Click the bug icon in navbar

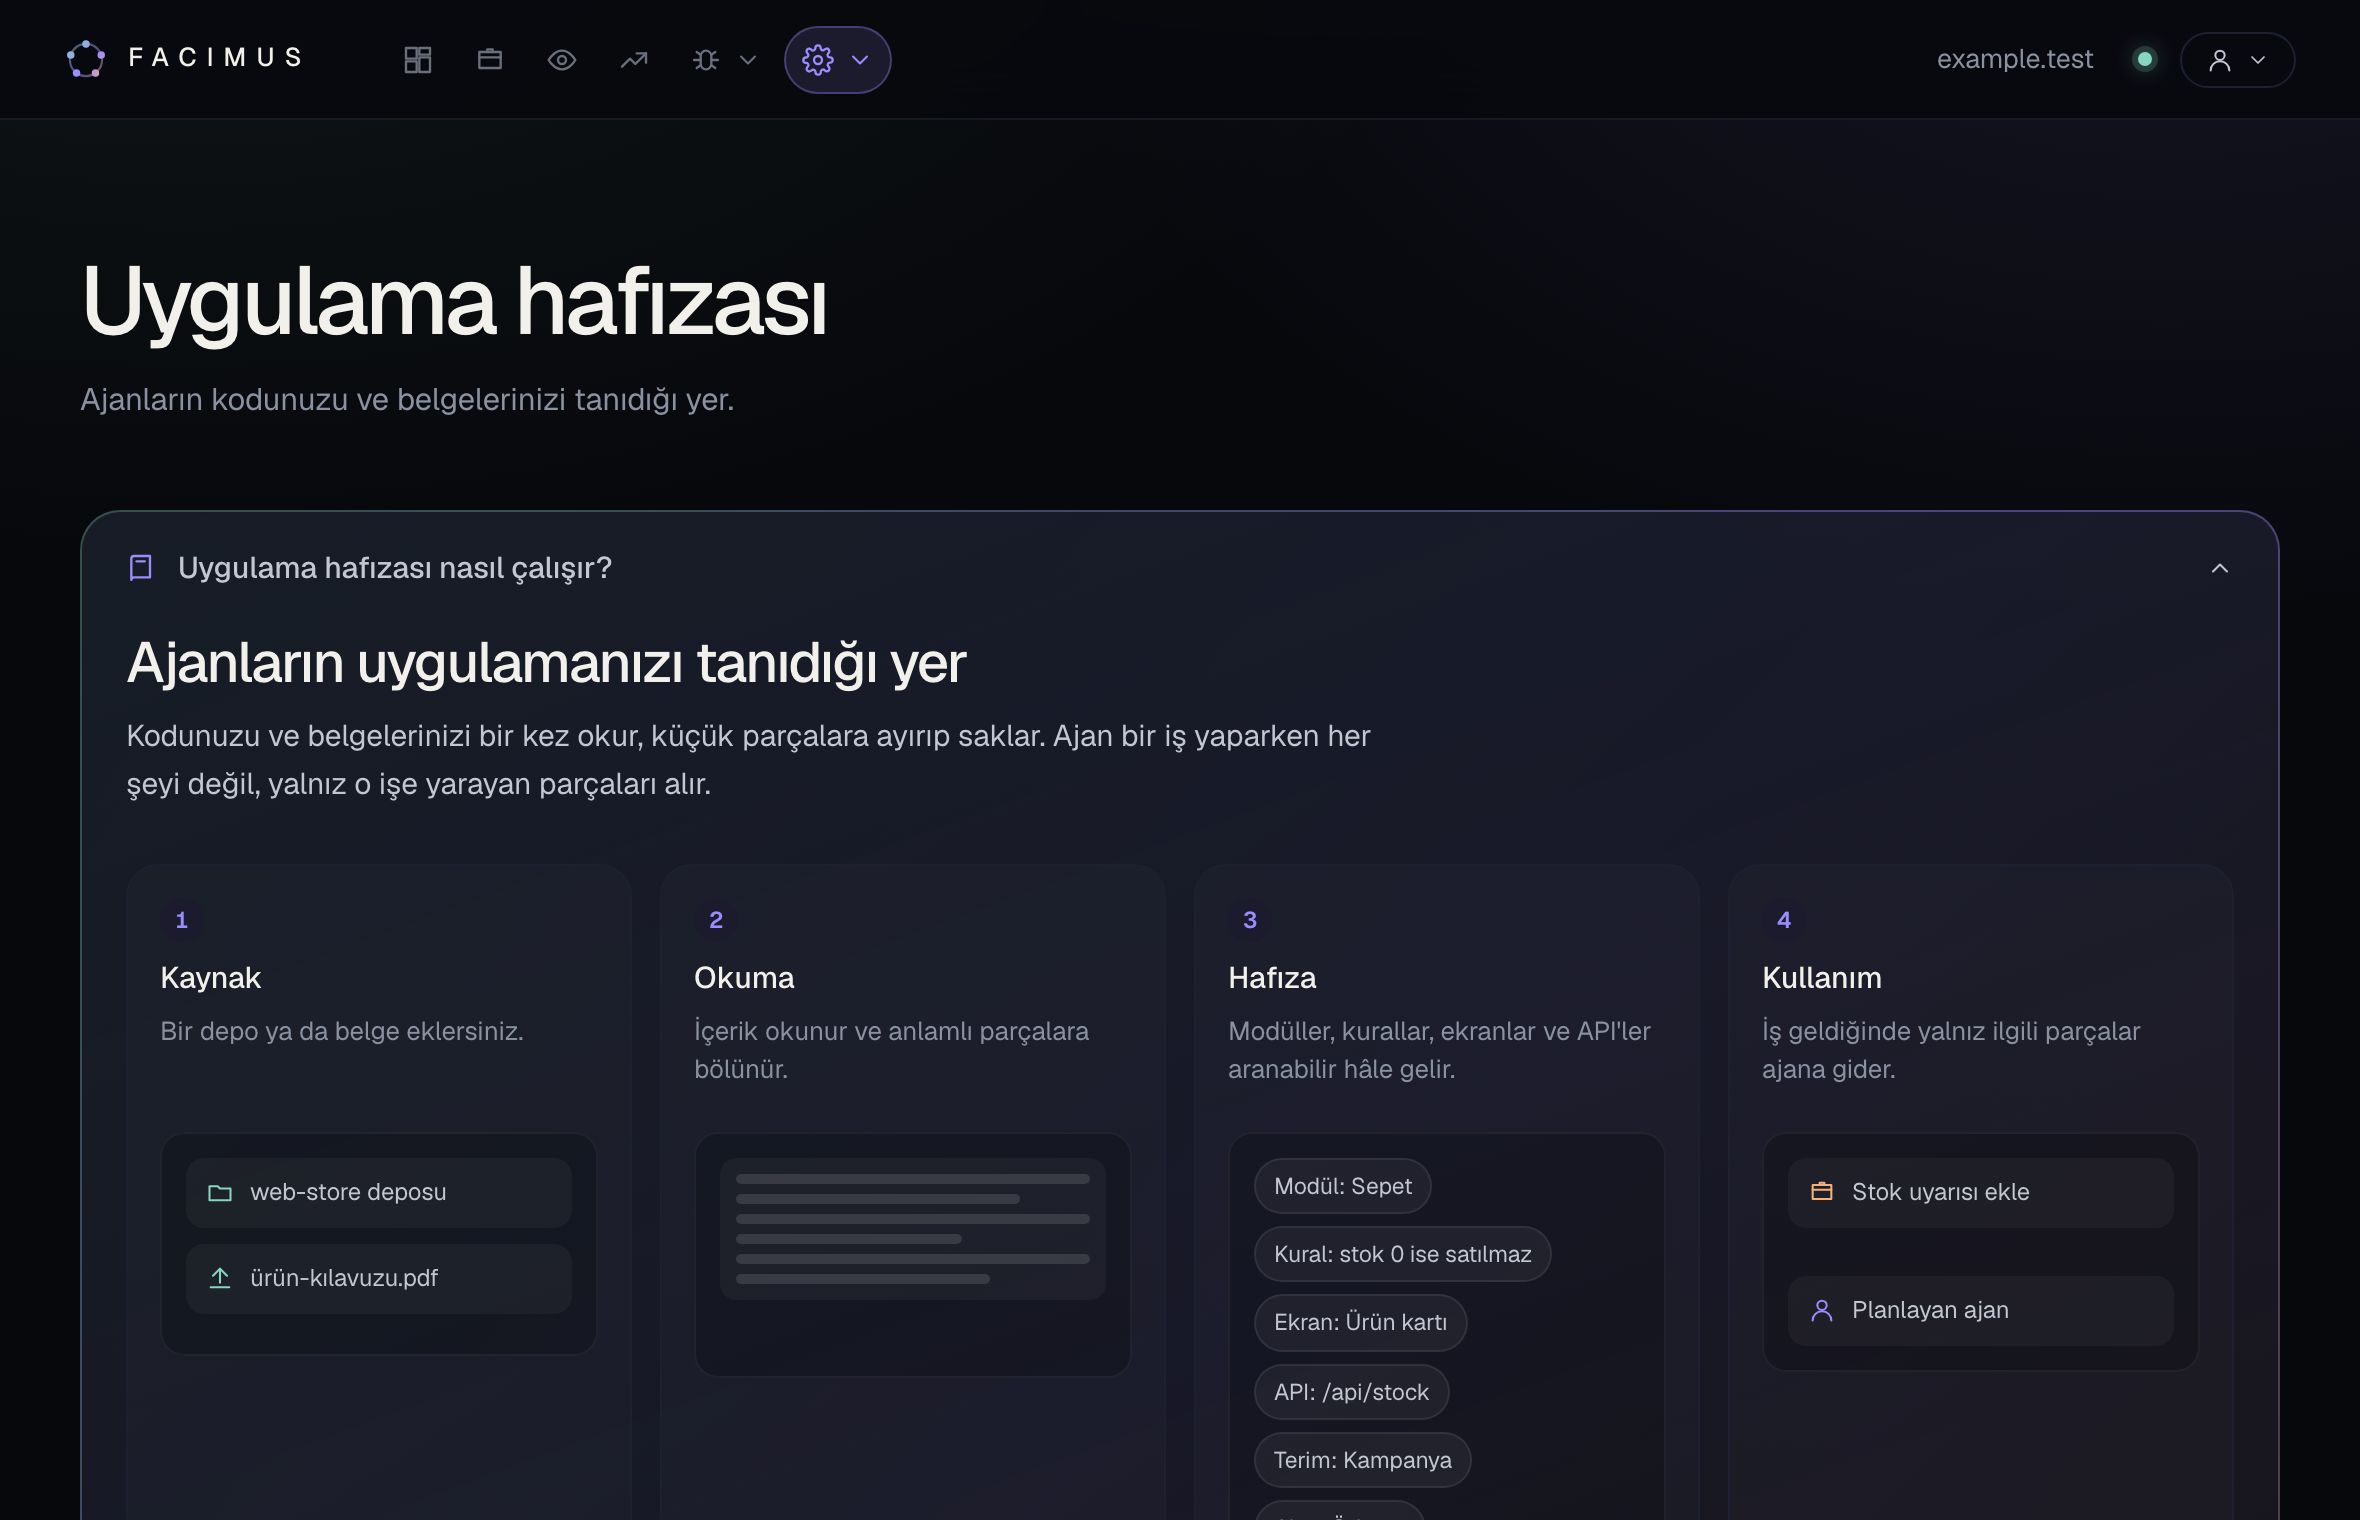click(x=706, y=60)
